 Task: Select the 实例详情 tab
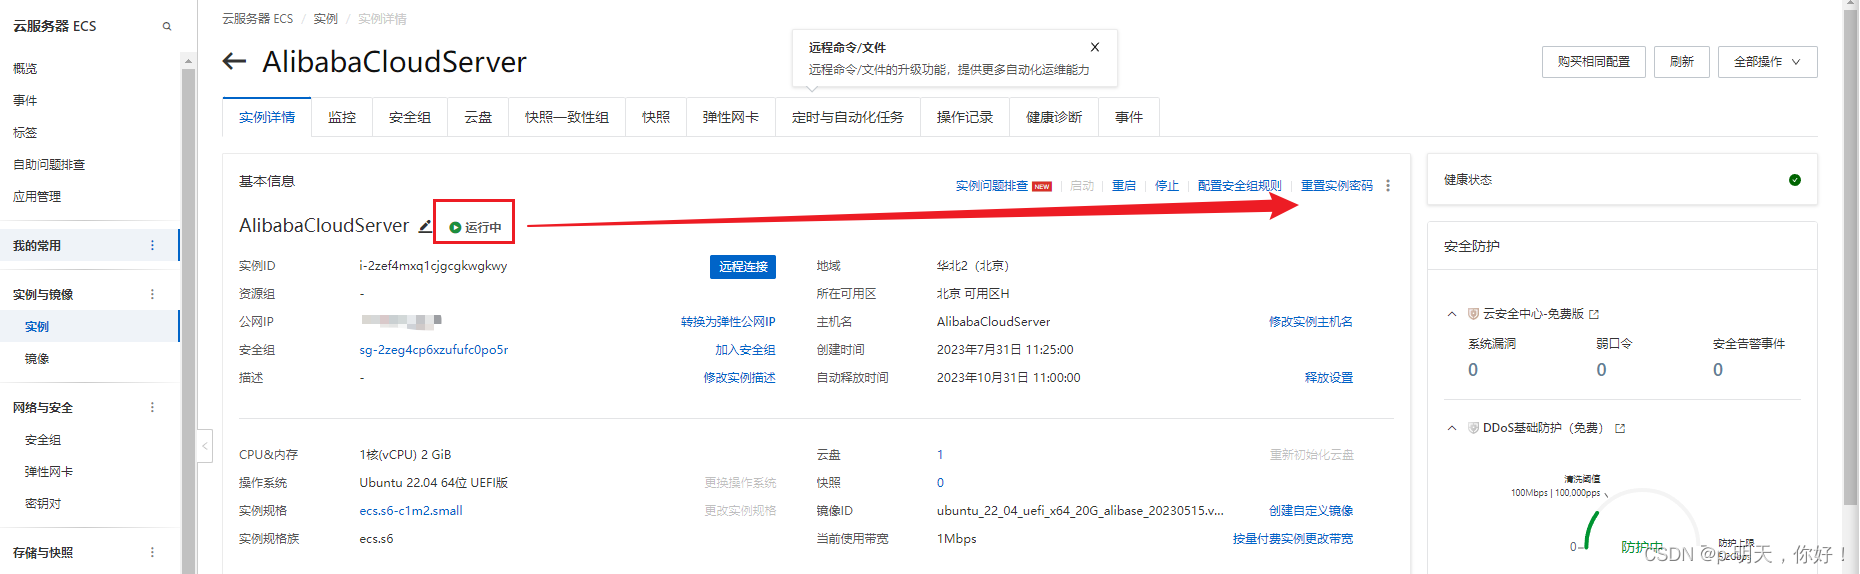pos(267,117)
